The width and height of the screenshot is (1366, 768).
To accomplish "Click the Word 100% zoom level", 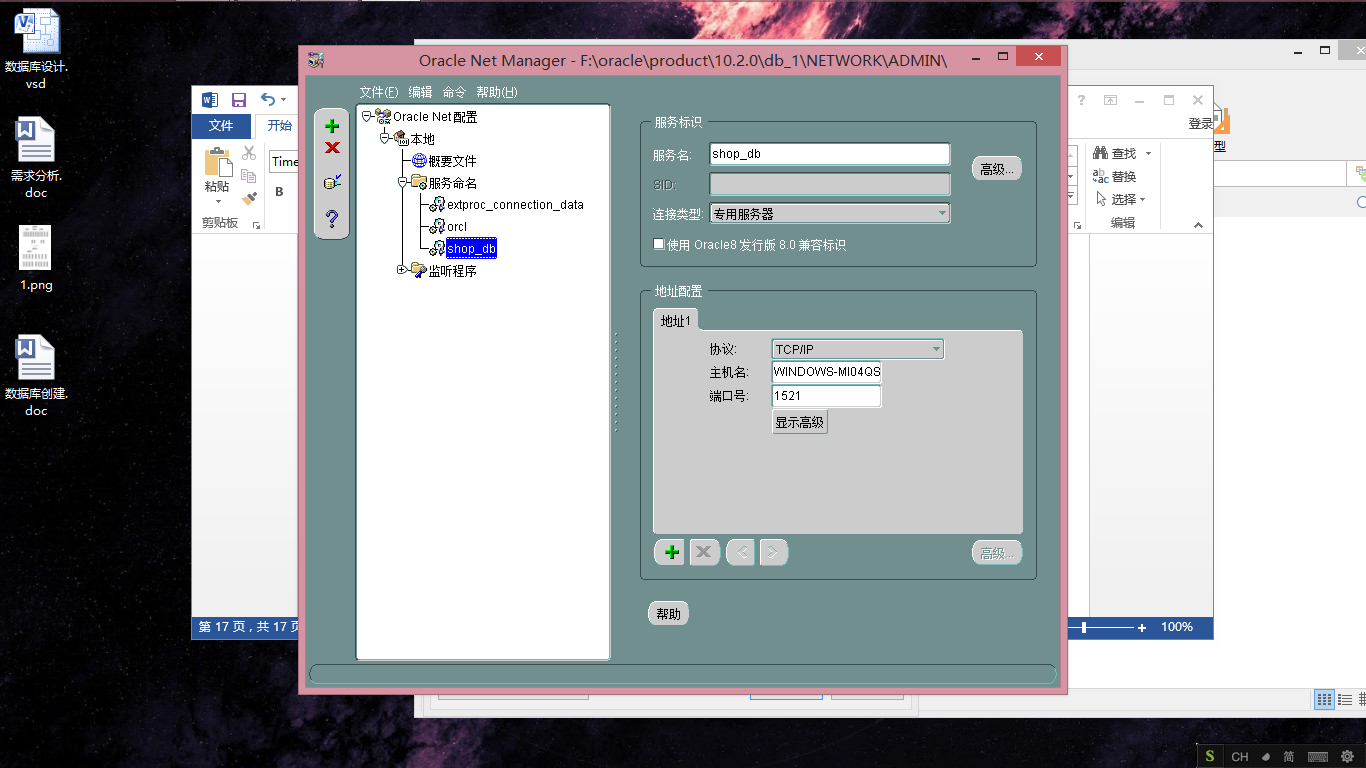I will coord(1177,627).
